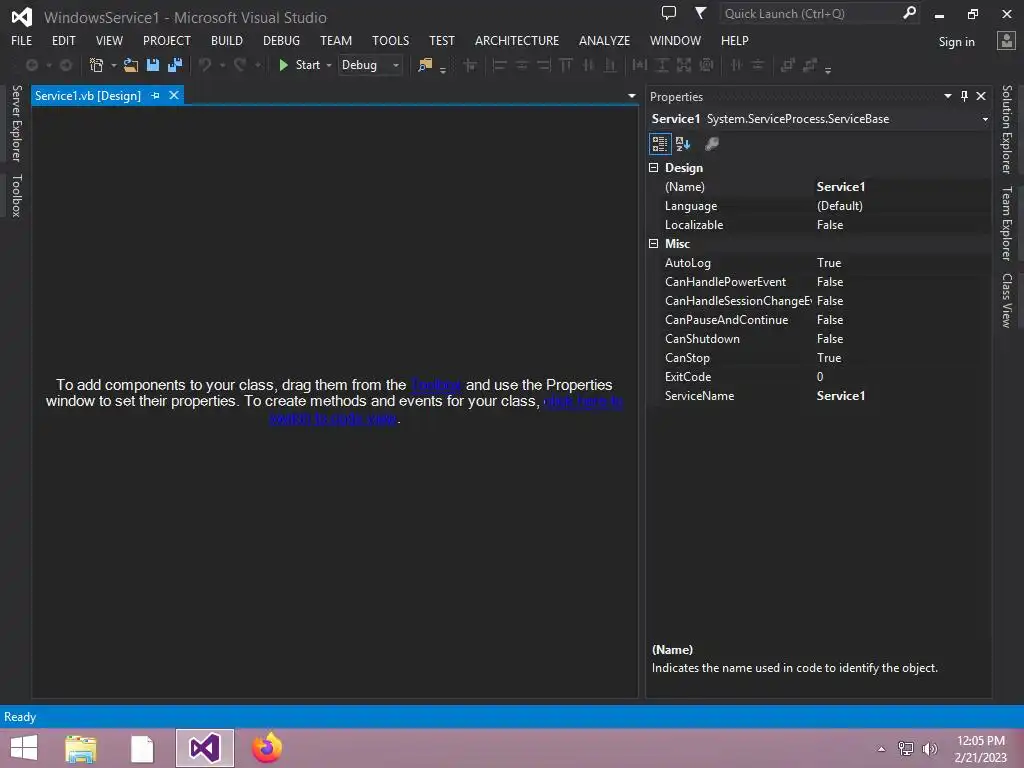1024x768 pixels.
Task: Click the New Project toolbar icon
Action: click(96, 65)
